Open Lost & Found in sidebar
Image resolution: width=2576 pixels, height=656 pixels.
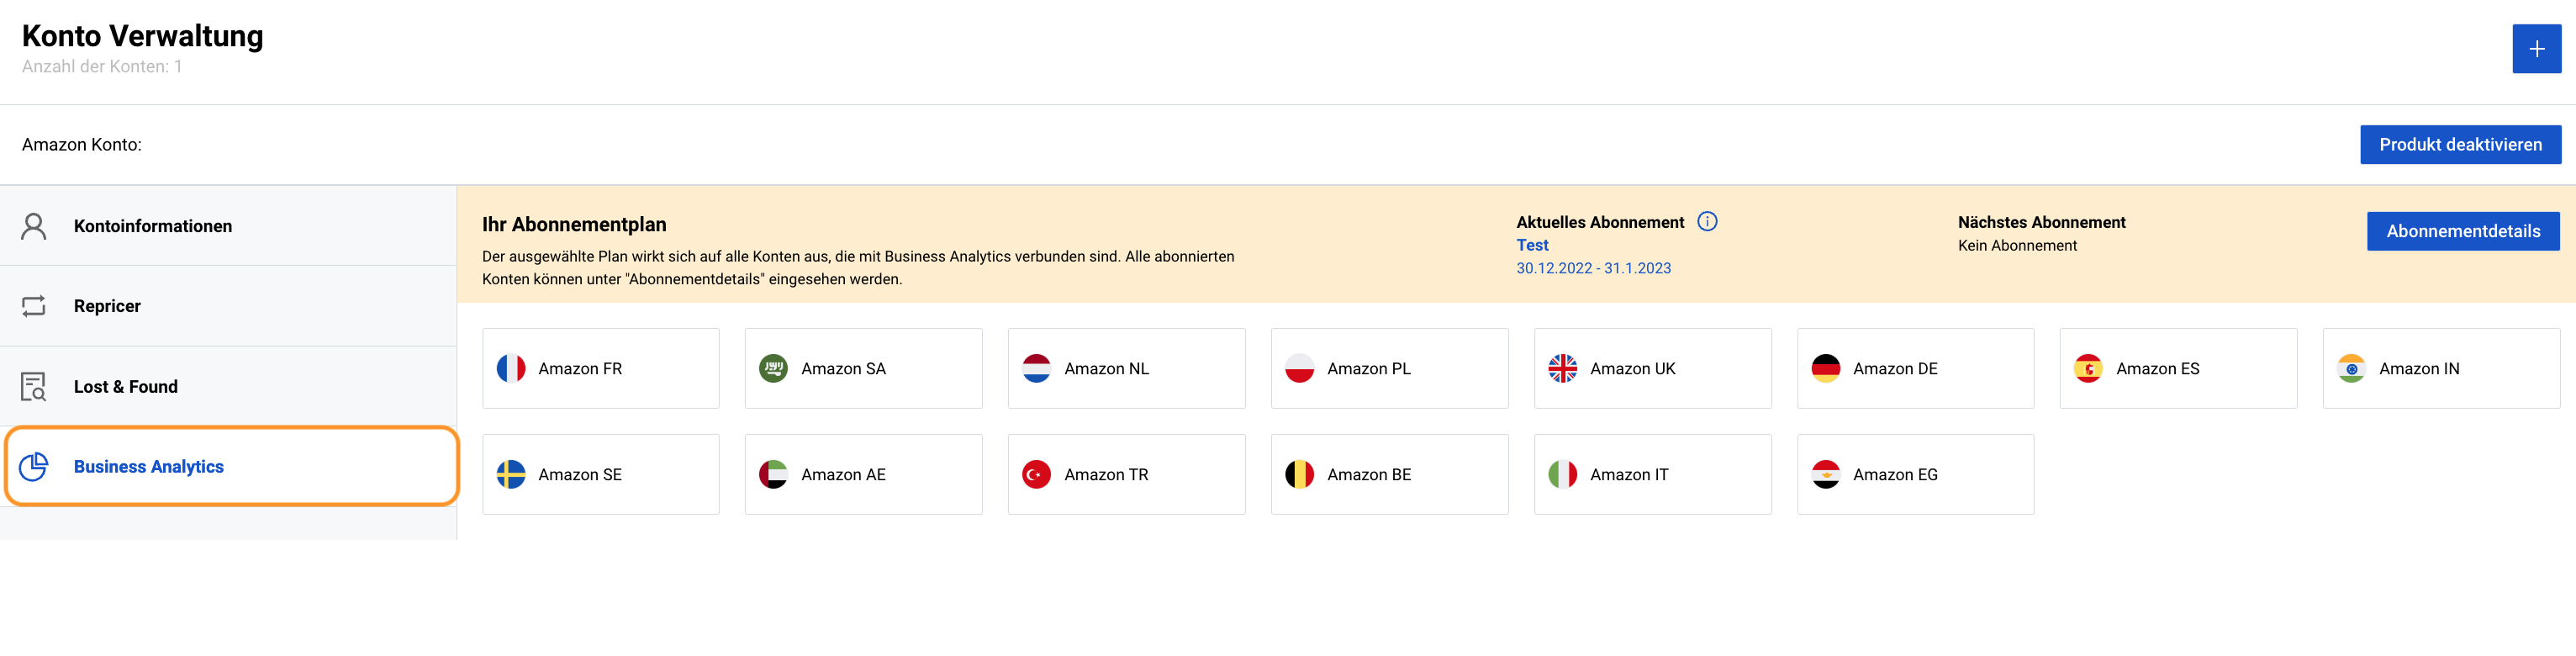point(126,387)
